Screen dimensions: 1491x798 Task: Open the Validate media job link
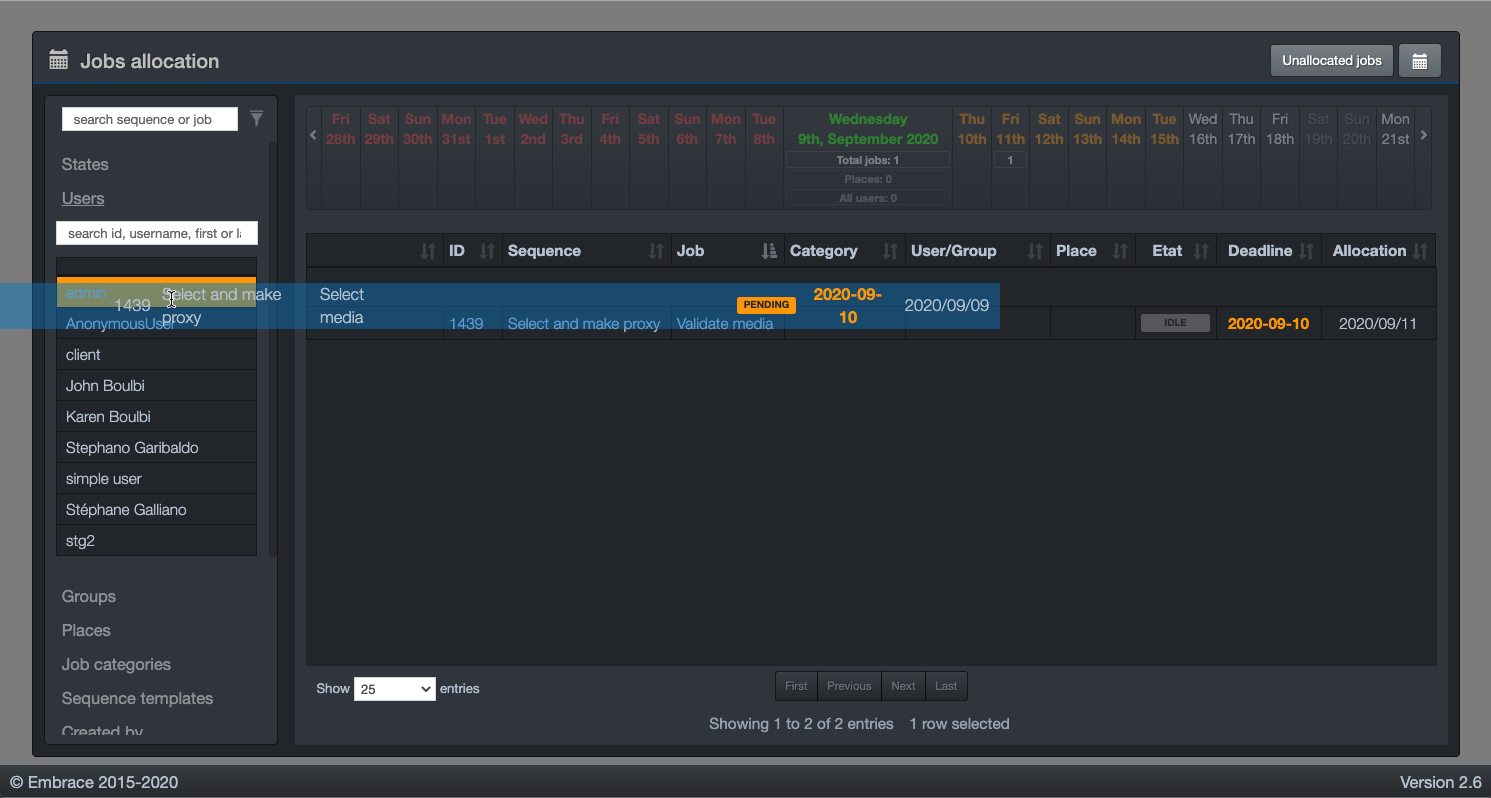(x=725, y=324)
